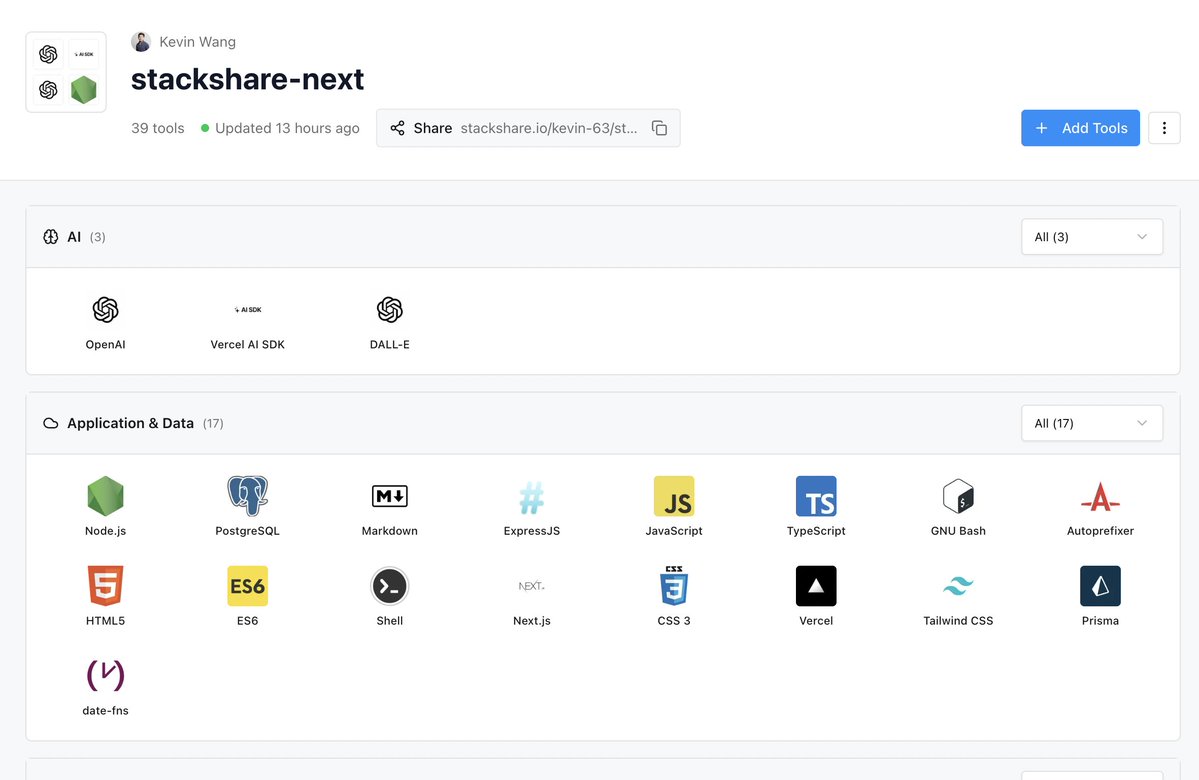Expand the Application & Data All (17) dropdown

(1092, 423)
